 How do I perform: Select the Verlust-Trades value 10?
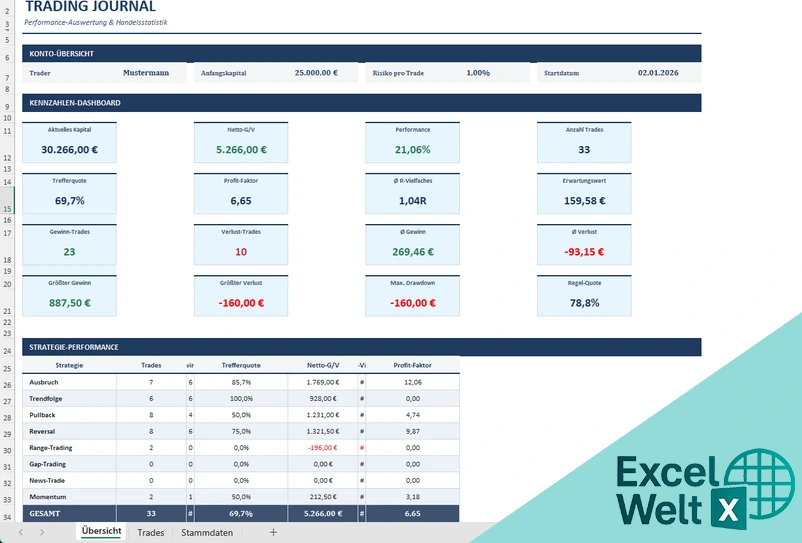click(x=241, y=252)
